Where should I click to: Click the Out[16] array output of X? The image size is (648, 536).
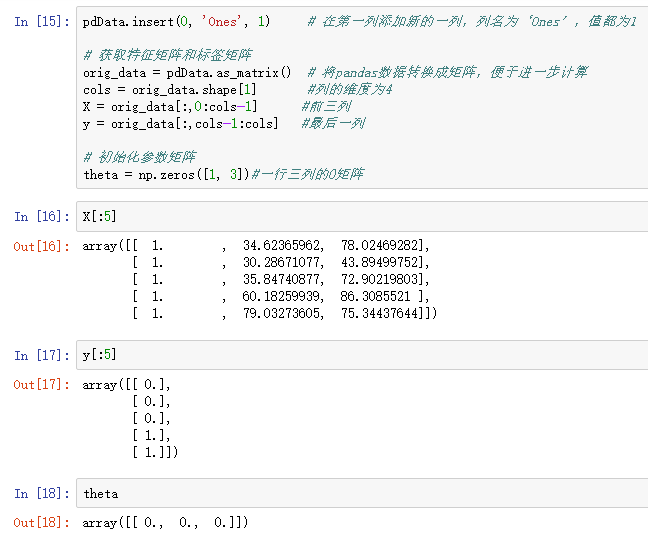(260, 279)
